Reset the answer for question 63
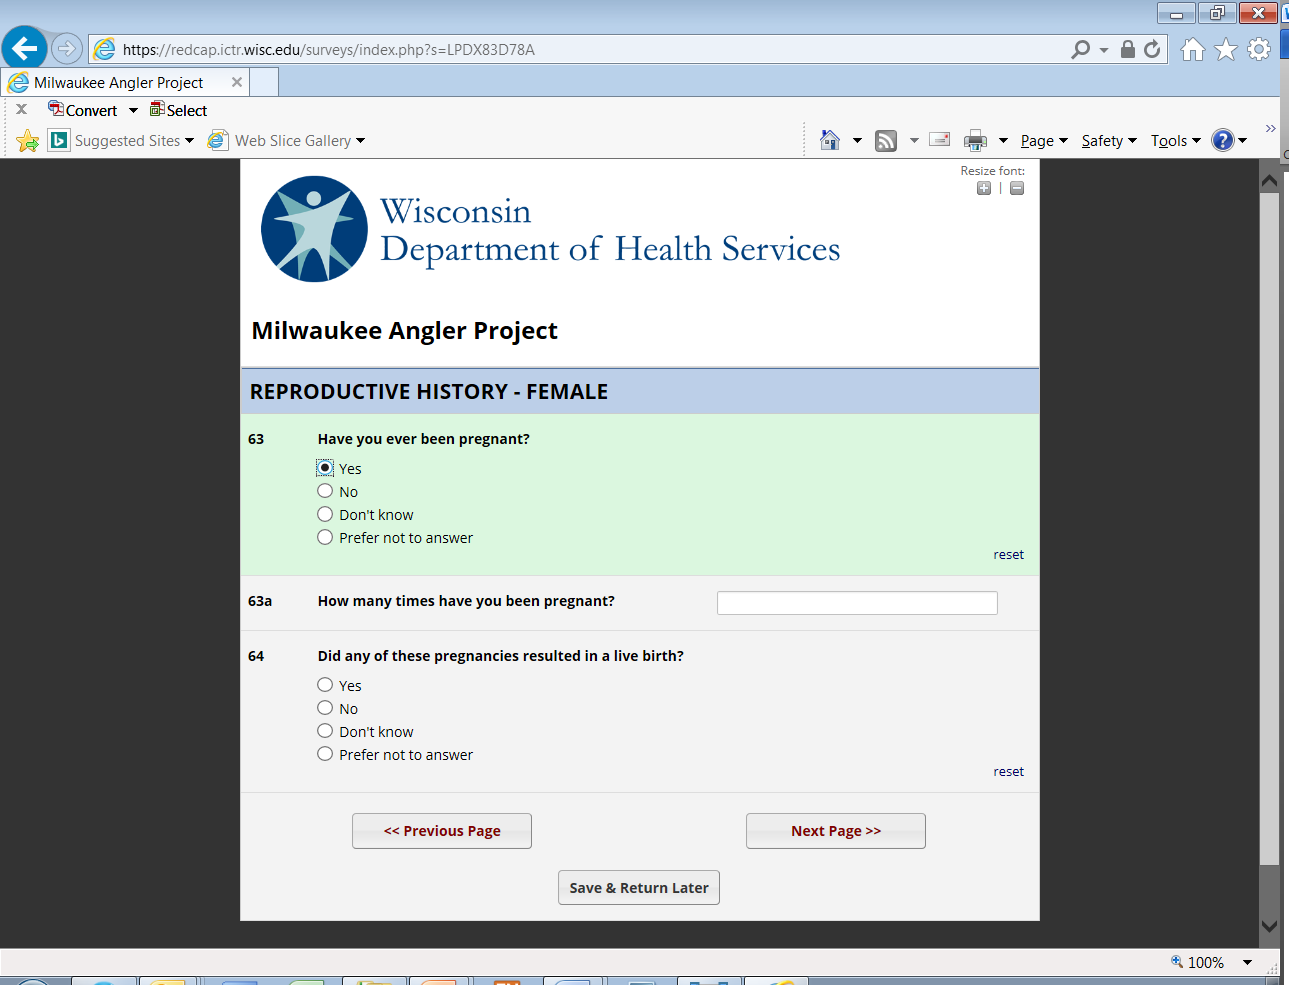This screenshot has height=985, width=1289. [x=1008, y=555]
